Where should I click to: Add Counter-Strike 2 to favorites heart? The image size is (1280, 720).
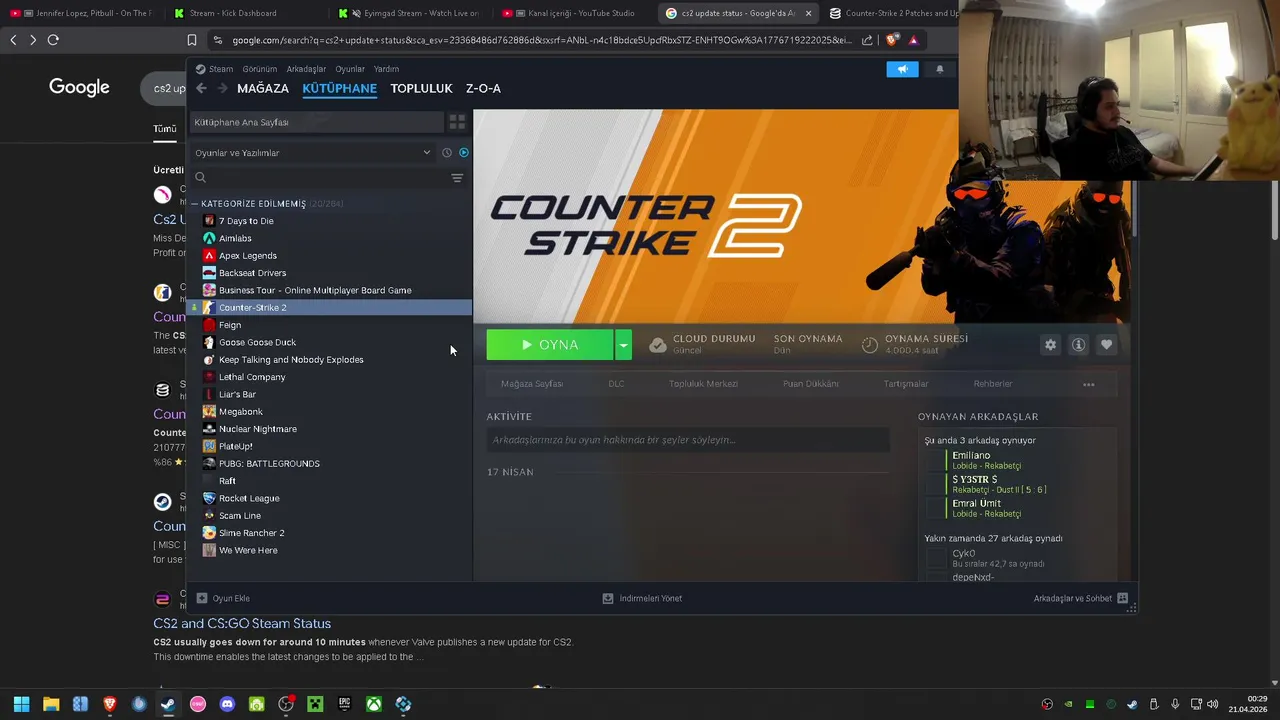pyautogui.click(x=1106, y=345)
